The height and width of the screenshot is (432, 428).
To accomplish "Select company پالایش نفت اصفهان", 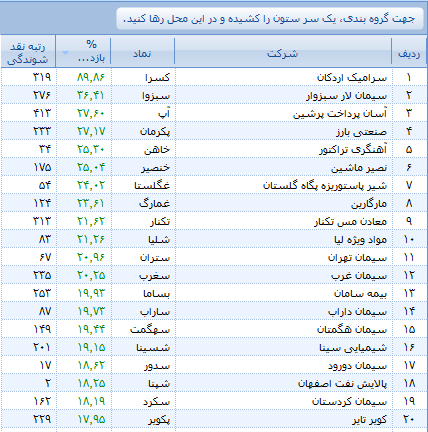I will 343,384.
